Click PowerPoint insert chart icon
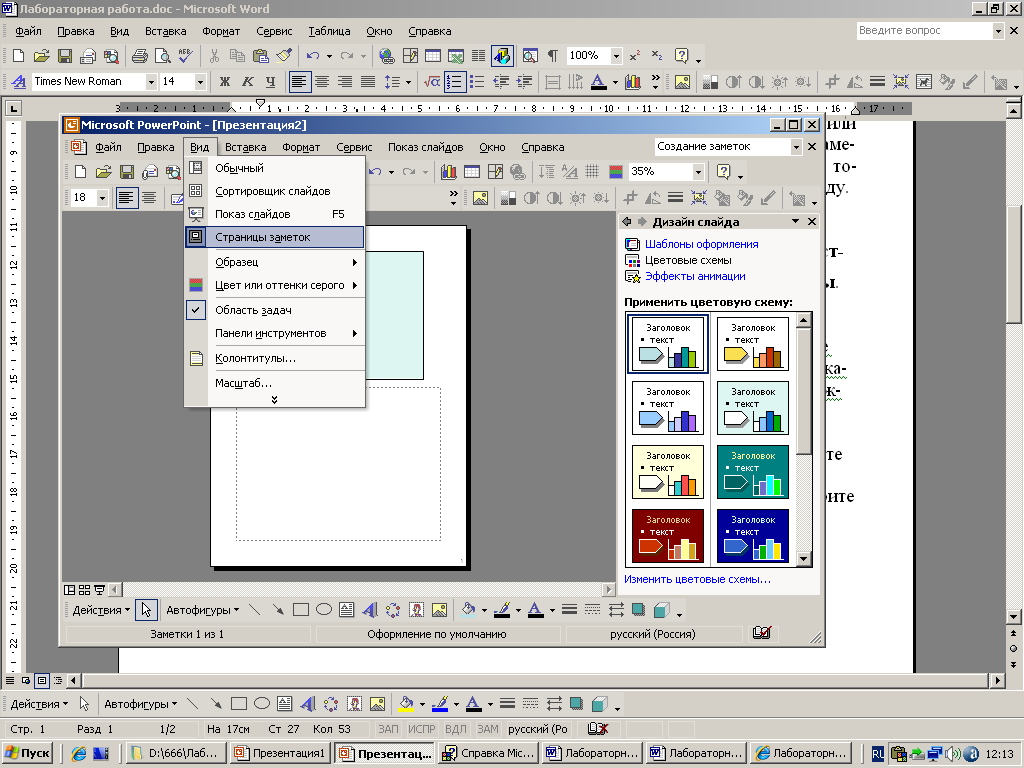 pyautogui.click(x=449, y=172)
